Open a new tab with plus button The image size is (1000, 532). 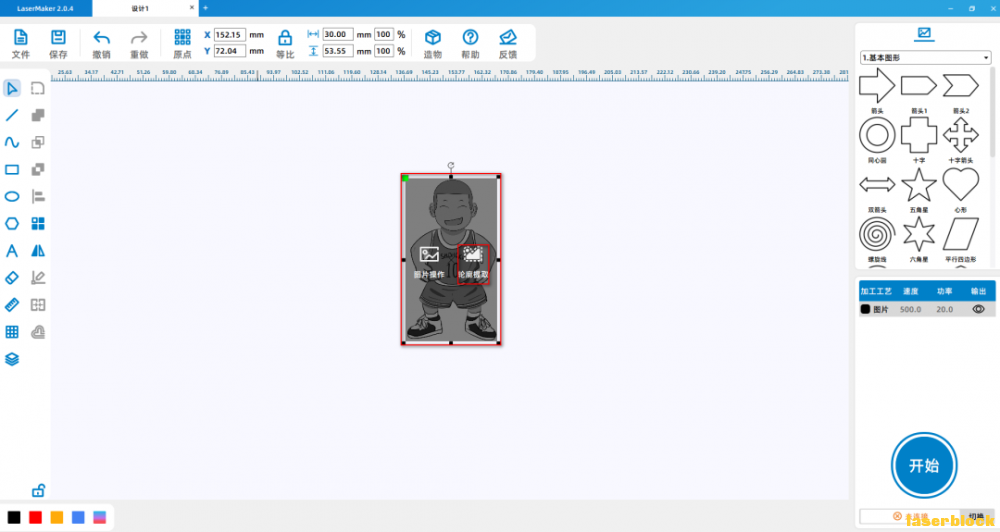[x=205, y=8]
